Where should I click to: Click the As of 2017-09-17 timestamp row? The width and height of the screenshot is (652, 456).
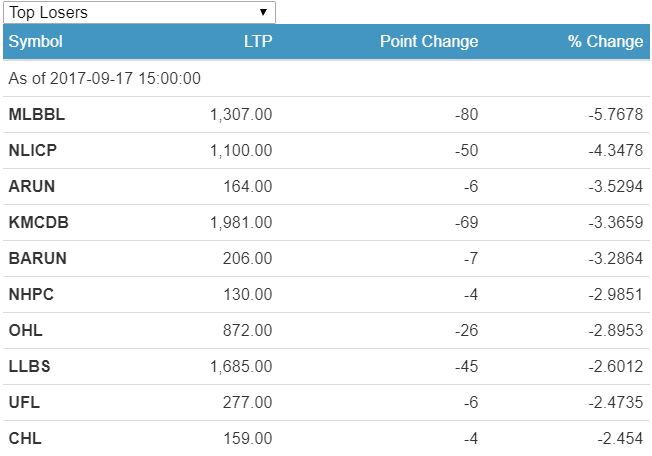pos(105,78)
